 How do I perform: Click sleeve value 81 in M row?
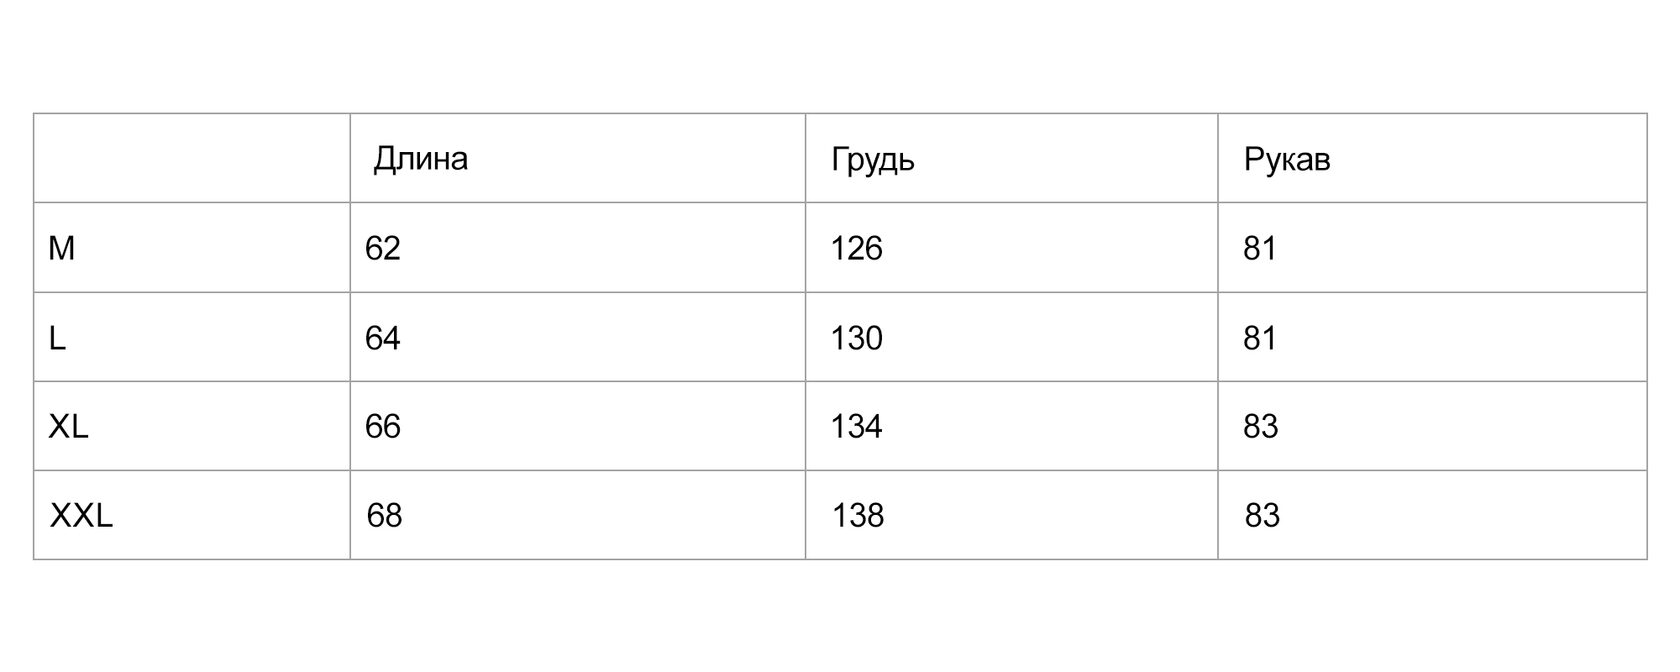click(x=1260, y=248)
